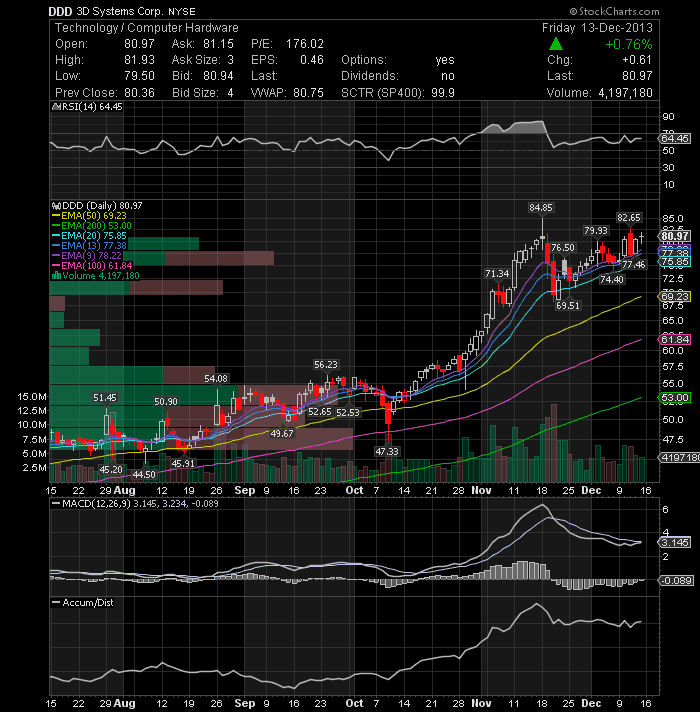Click the SCTR (SP400) value 99.9
Image resolution: width=700 pixels, height=712 pixels.
443,93
